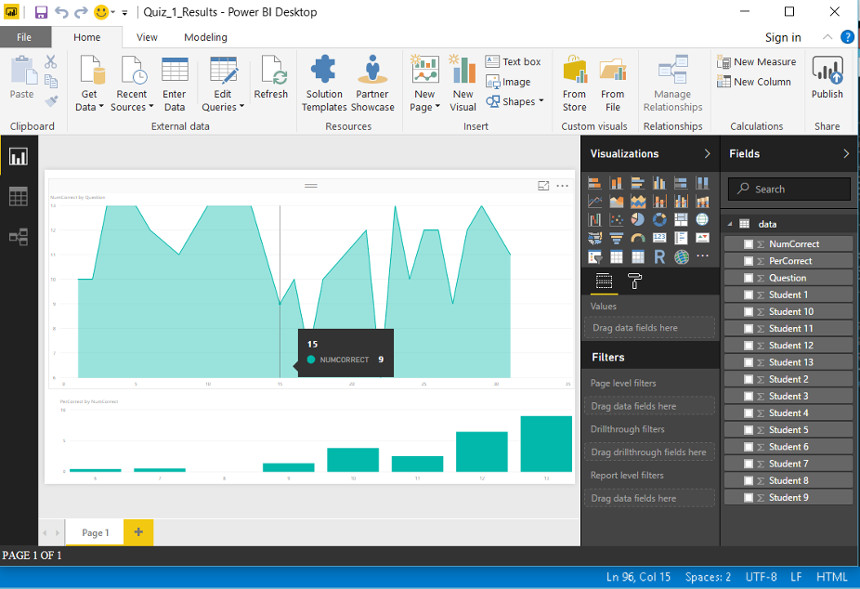Image resolution: width=860 pixels, height=589 pixels.
Task: Insert a New Visual
Action: pyautogui.click(x=463, y=84)
